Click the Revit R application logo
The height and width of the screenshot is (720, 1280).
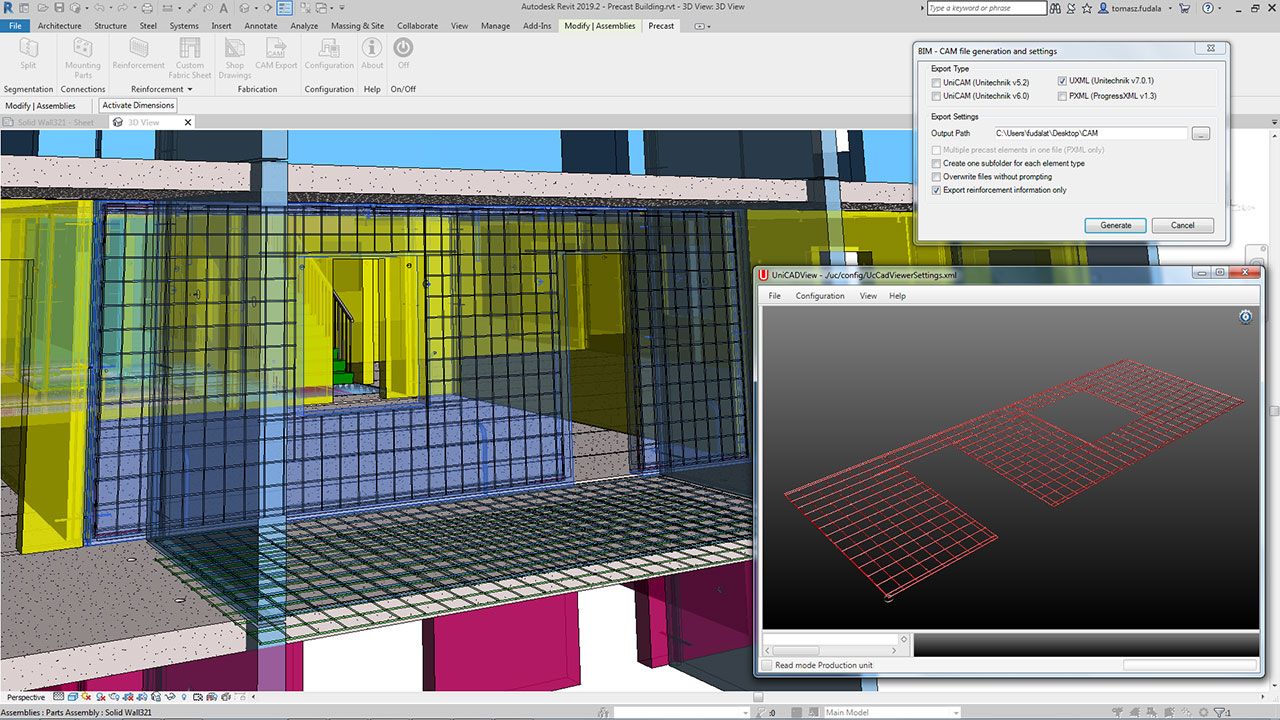(x=8, y=8)
